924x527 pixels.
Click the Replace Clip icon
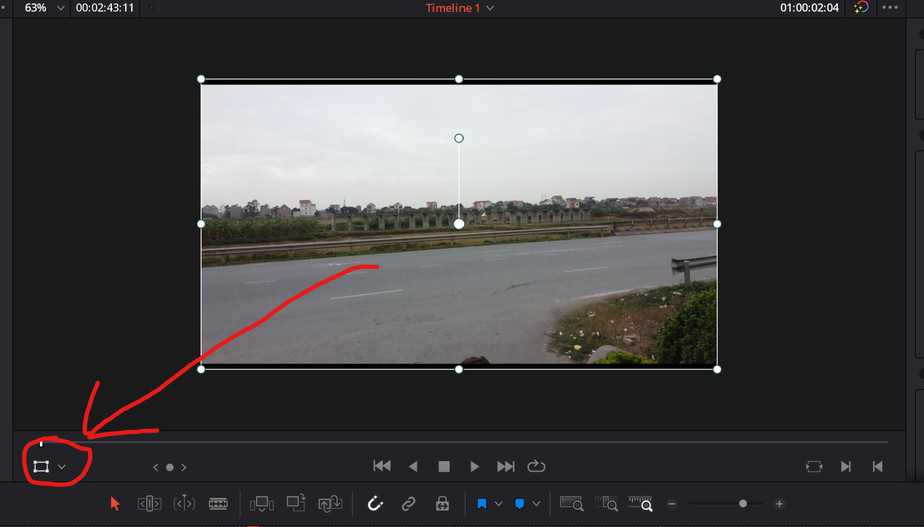coord(331,503)
